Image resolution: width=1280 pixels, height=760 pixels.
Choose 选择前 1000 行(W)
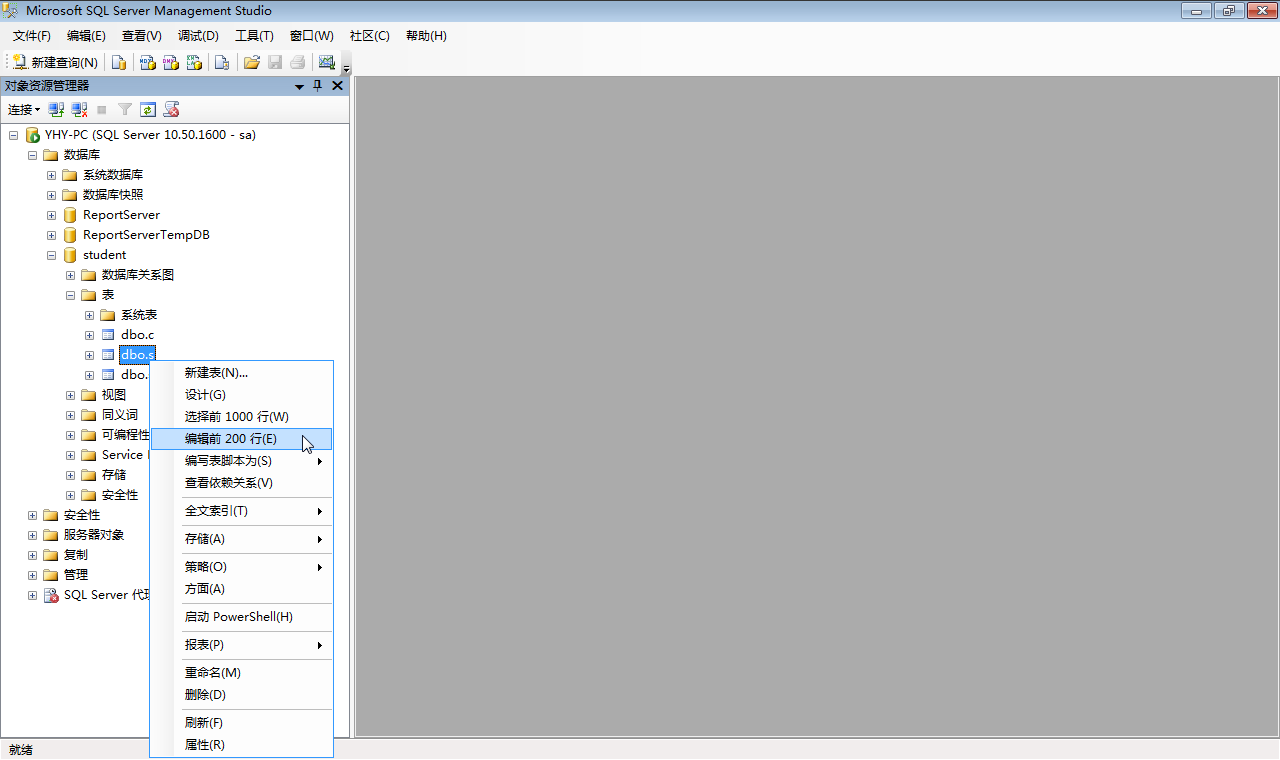[241, 417]
